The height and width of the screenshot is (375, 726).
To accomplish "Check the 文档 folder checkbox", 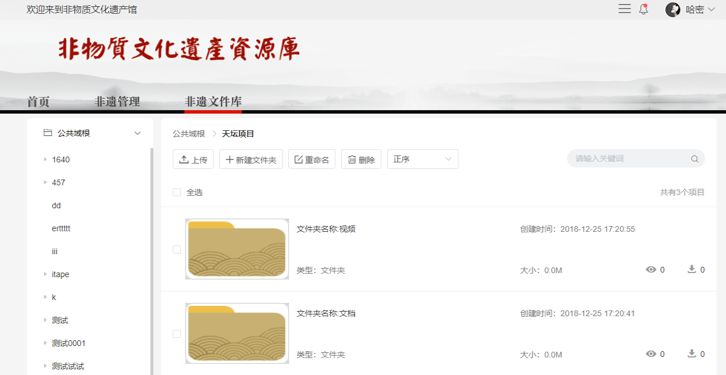I will click(176, 334).
